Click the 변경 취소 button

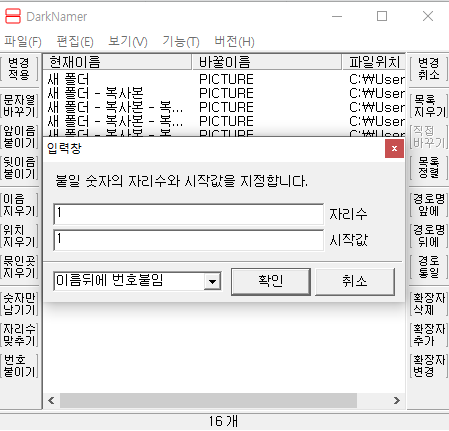click(x=429, y=69)
